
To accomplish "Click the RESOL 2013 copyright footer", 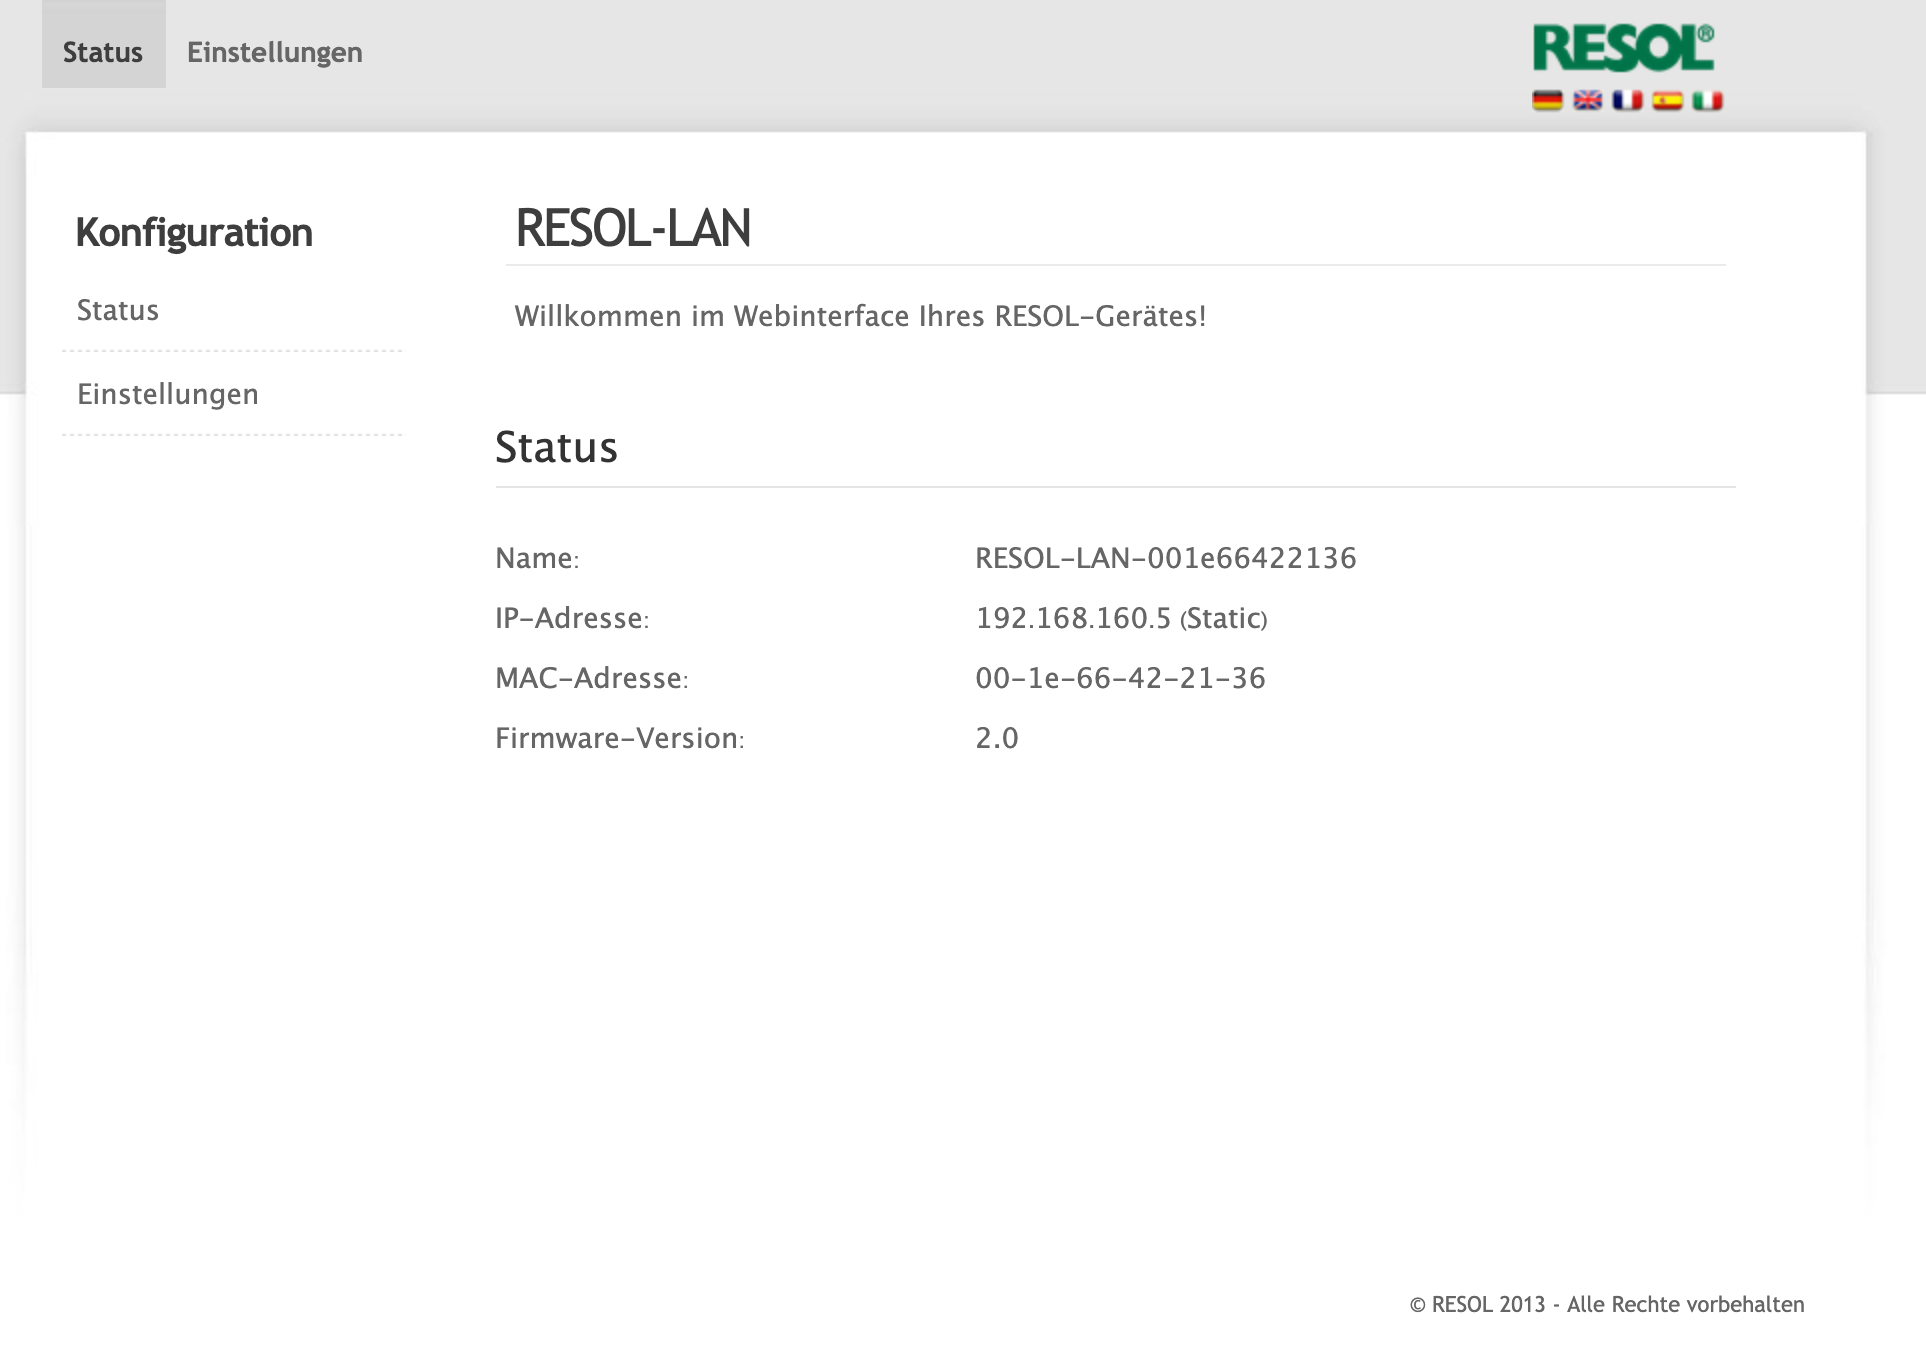I will pyautogui.click(x=1607, y=1304).
